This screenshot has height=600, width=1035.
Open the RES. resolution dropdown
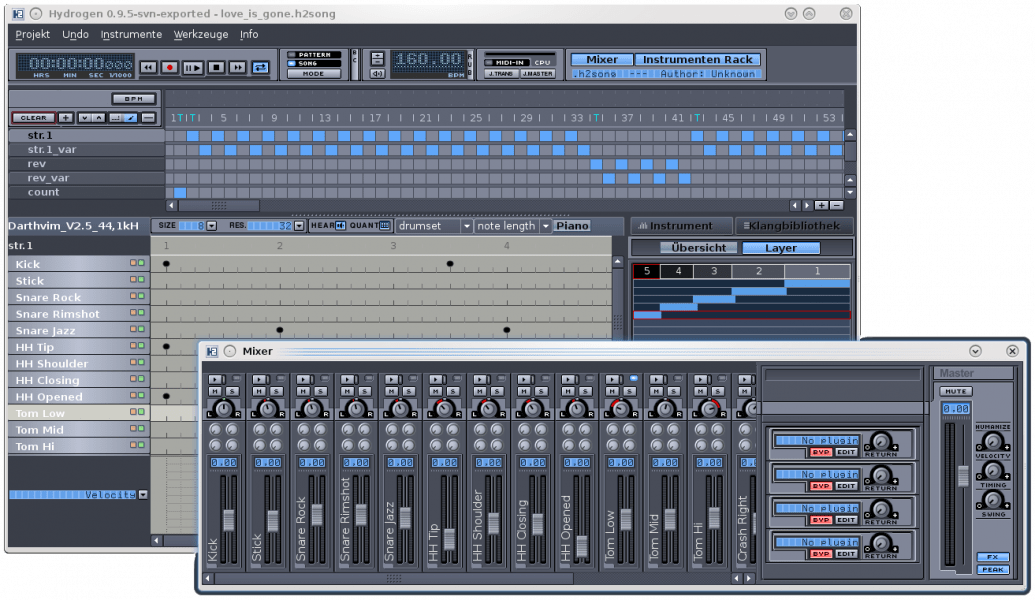pyautogui.click(x=298, y=226)
